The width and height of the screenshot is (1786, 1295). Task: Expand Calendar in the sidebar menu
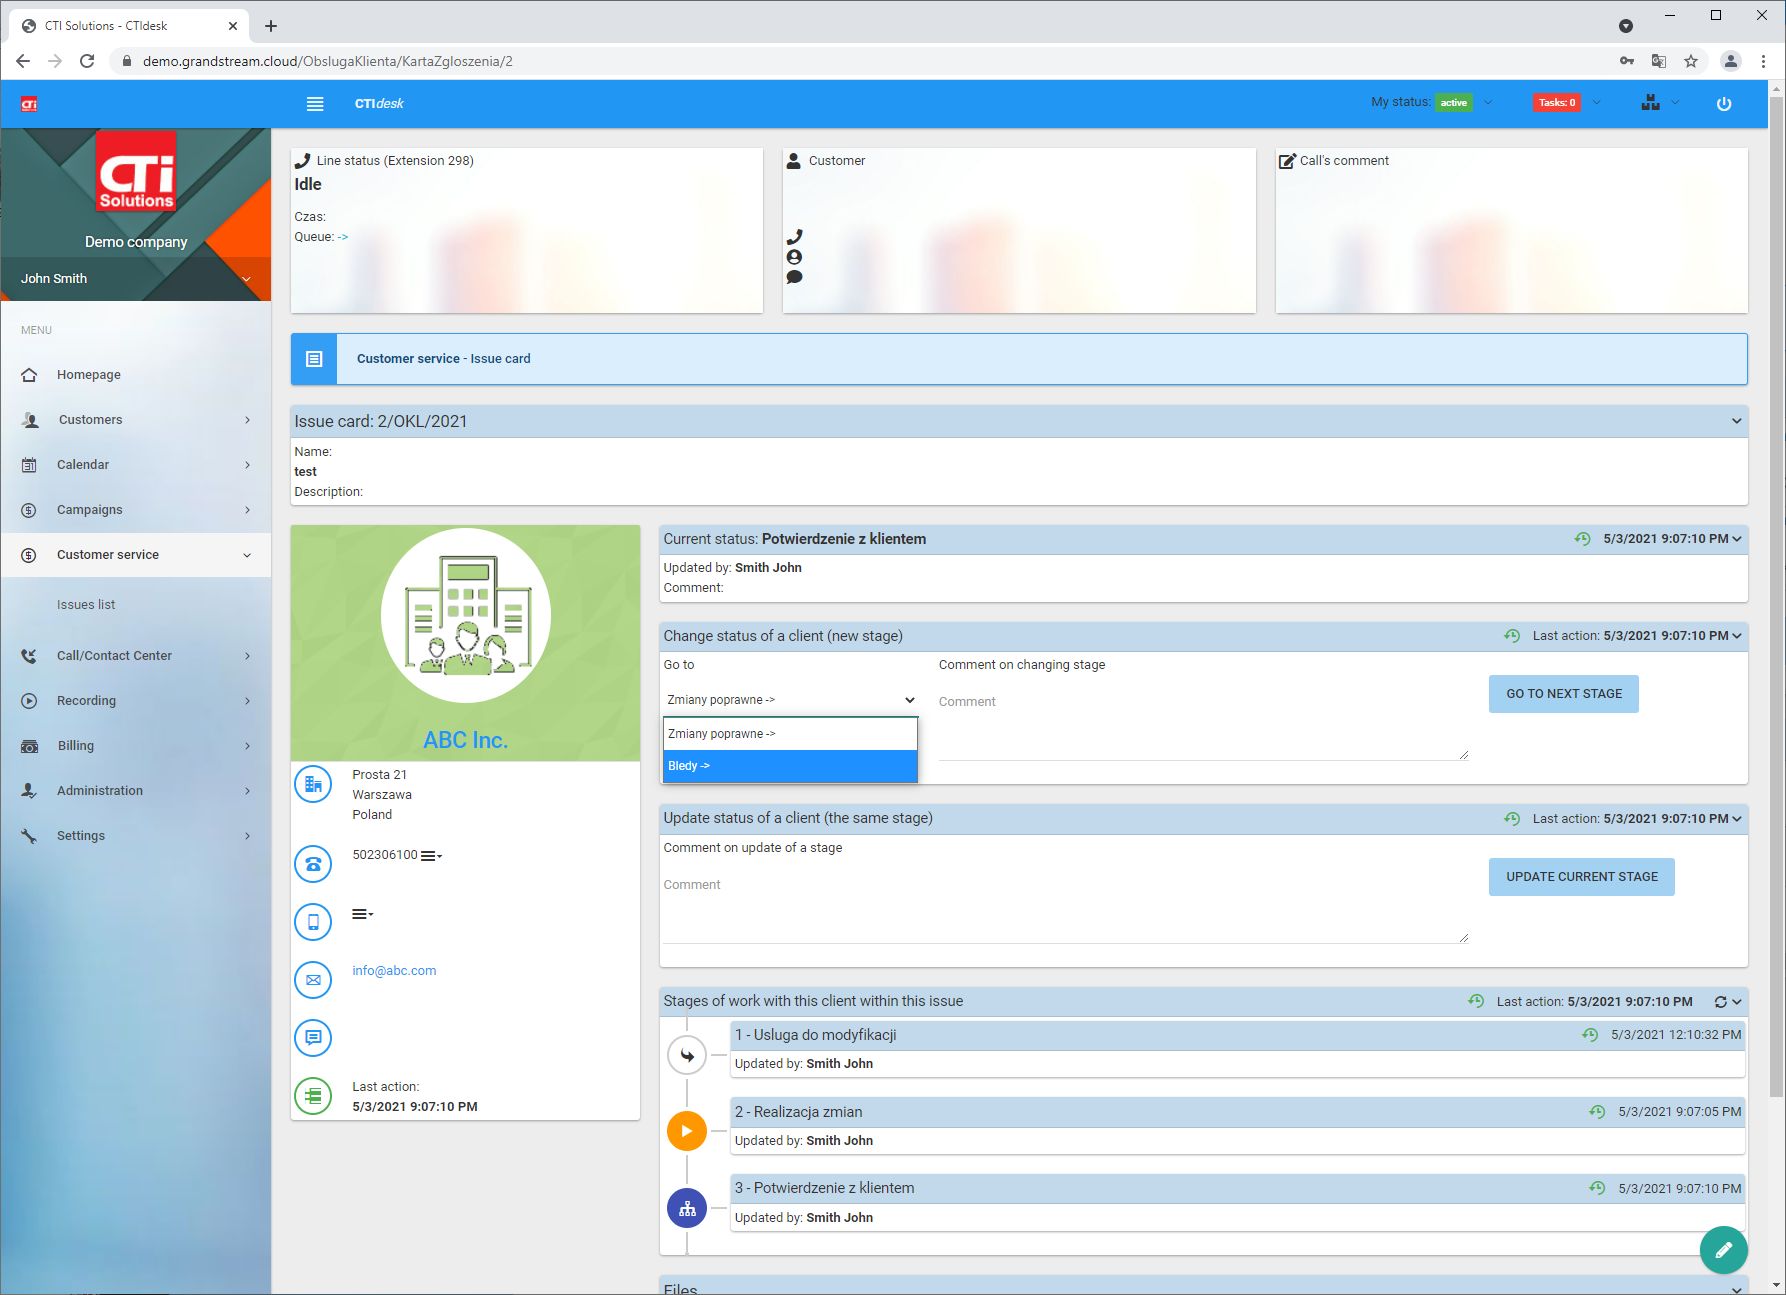pyautogui.click(x=136, y=465)
